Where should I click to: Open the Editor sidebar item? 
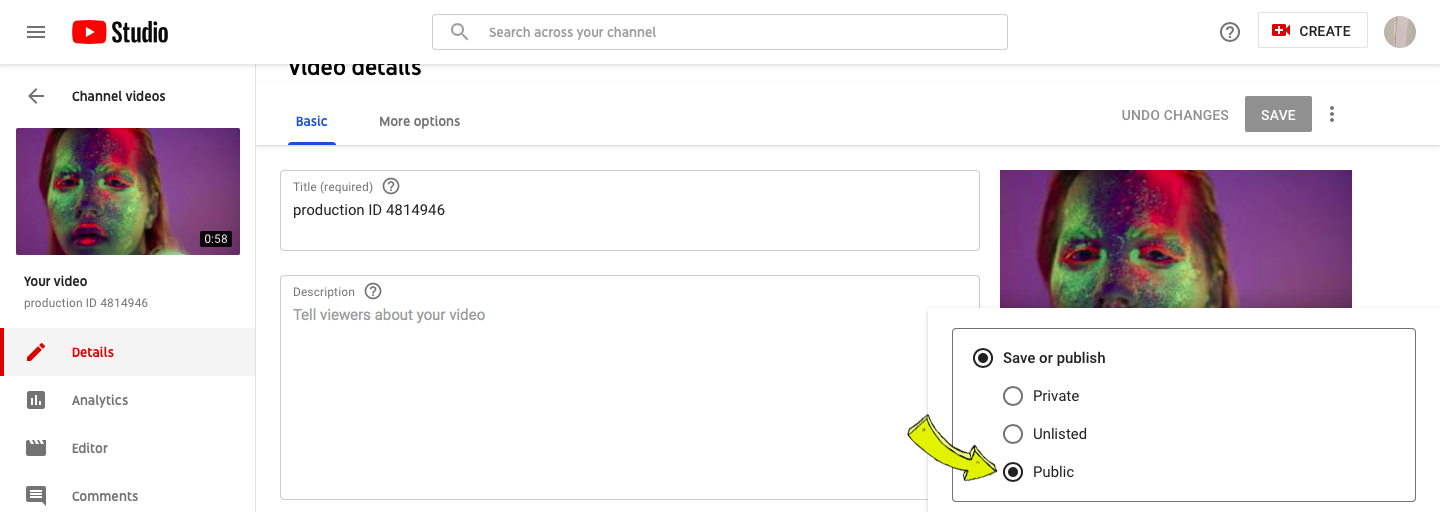[128, 448]
